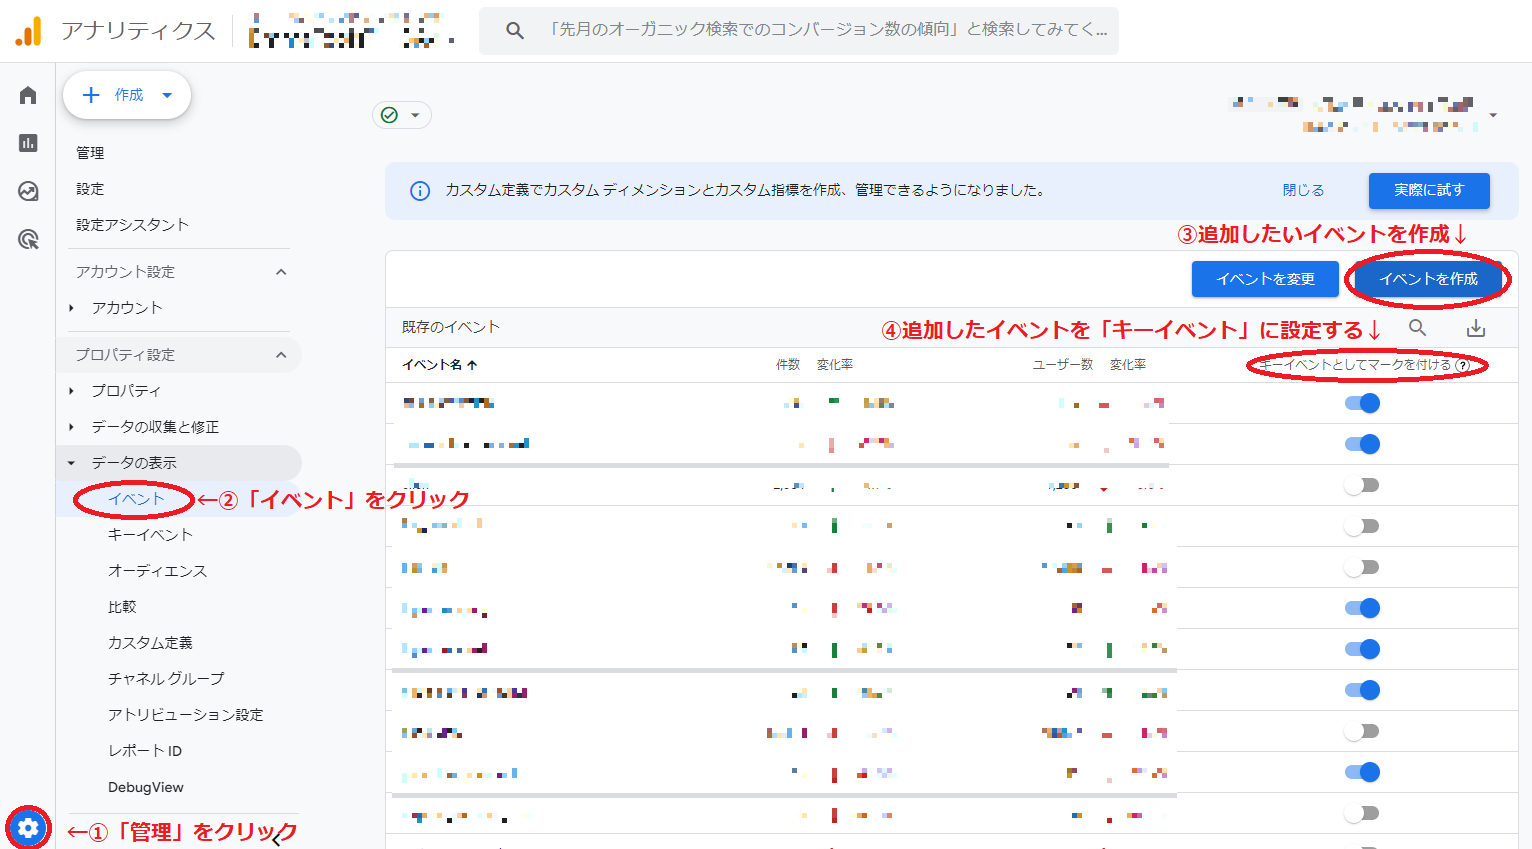Collapse the プロパティ設定 section chevron
1532x849 pixels.
pos(281,355)
